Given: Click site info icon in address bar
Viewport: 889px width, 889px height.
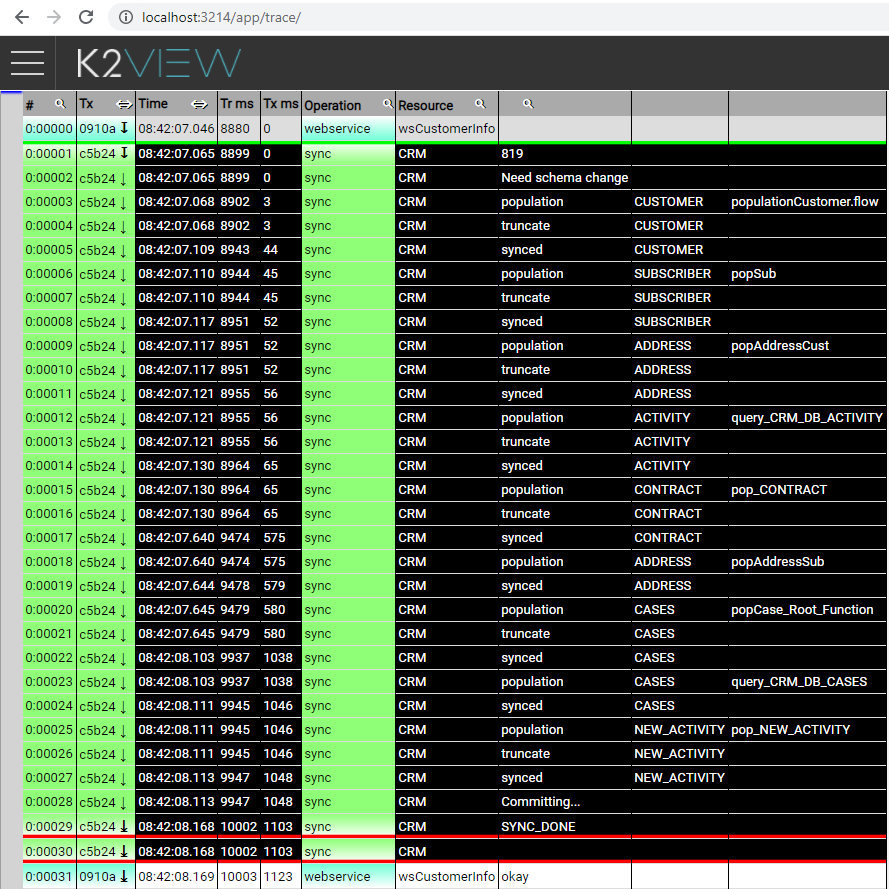Looking at the screenshot, I should pos(125,18).
